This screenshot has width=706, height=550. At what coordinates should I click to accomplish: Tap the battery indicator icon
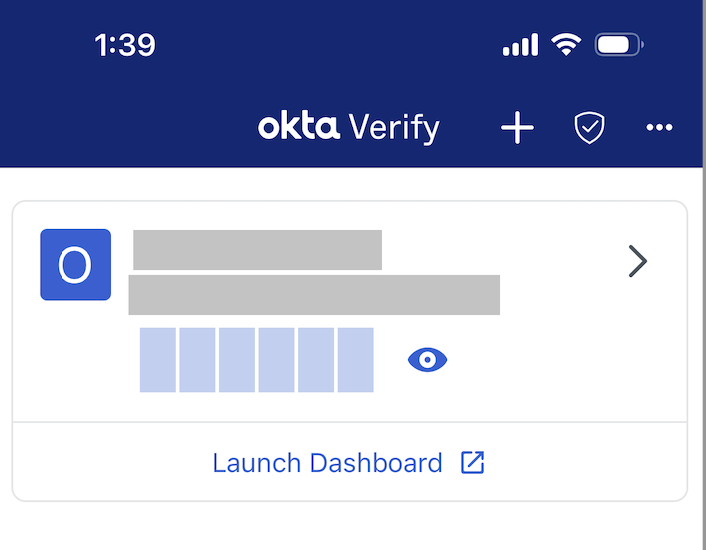(x=619, y=45)
